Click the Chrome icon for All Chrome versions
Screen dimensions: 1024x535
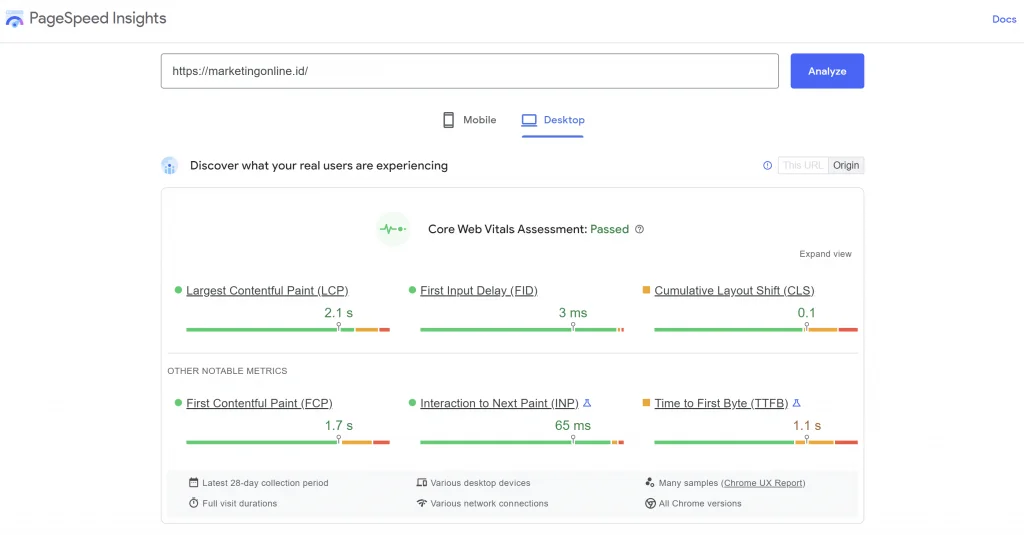coord(650,504)
